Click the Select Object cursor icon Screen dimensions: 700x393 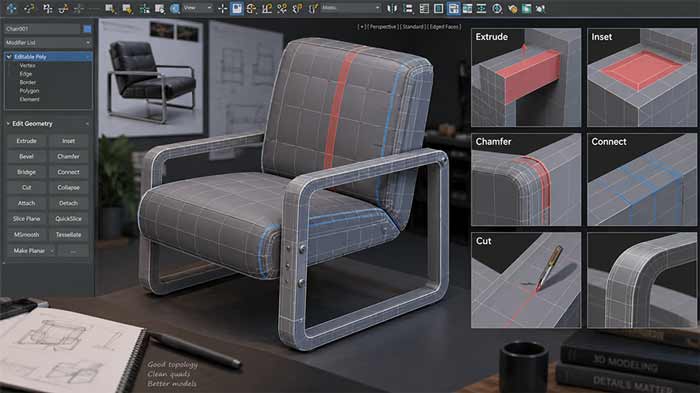[x=110, y=8]
